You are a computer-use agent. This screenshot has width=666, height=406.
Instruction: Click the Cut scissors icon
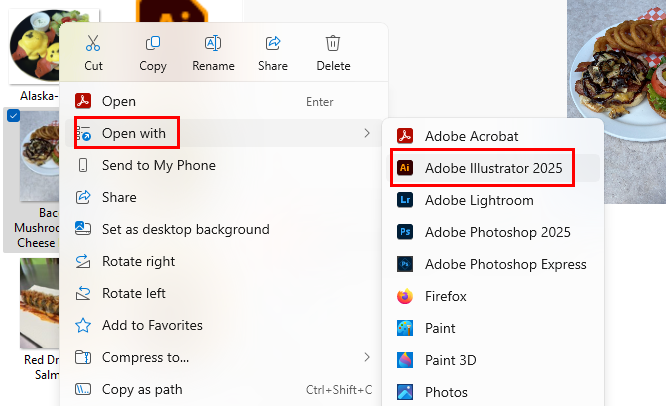[x=93, y=43]
